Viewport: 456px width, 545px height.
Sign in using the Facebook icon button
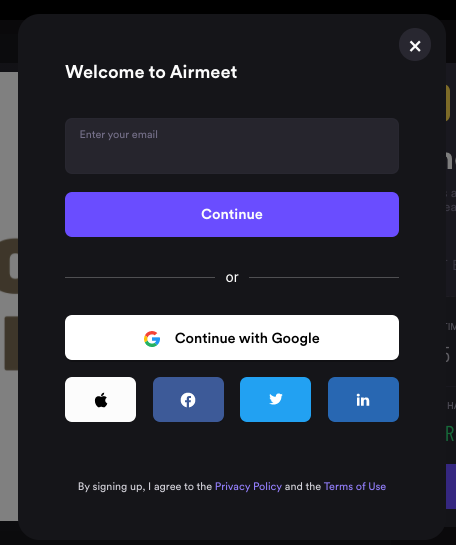pyautogui.click(x=188, y=399)
